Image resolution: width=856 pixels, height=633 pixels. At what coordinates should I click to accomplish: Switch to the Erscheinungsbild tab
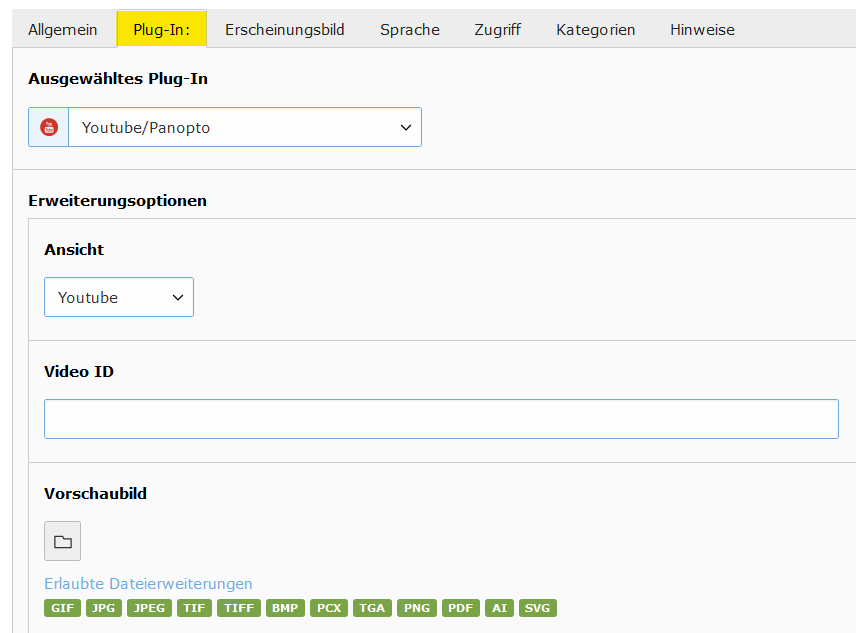point(284,29)
